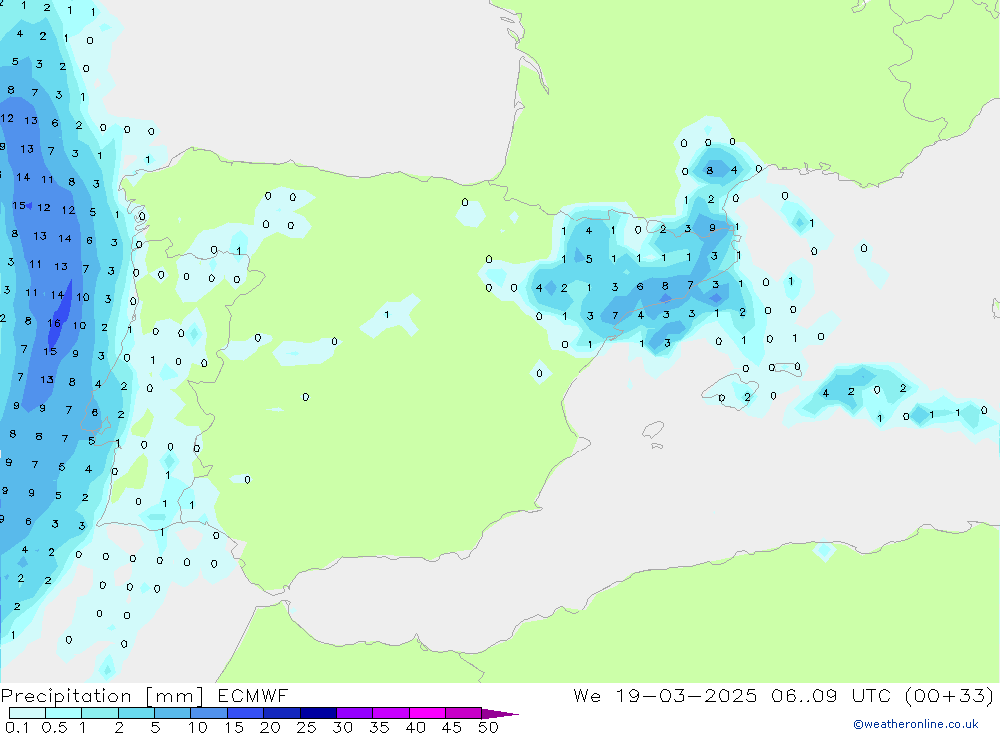The height and width of the screenshot is (733, 1000).
Task: Select the legend swatch between 0.1 and 0.5
Action: tap(27, 713)
